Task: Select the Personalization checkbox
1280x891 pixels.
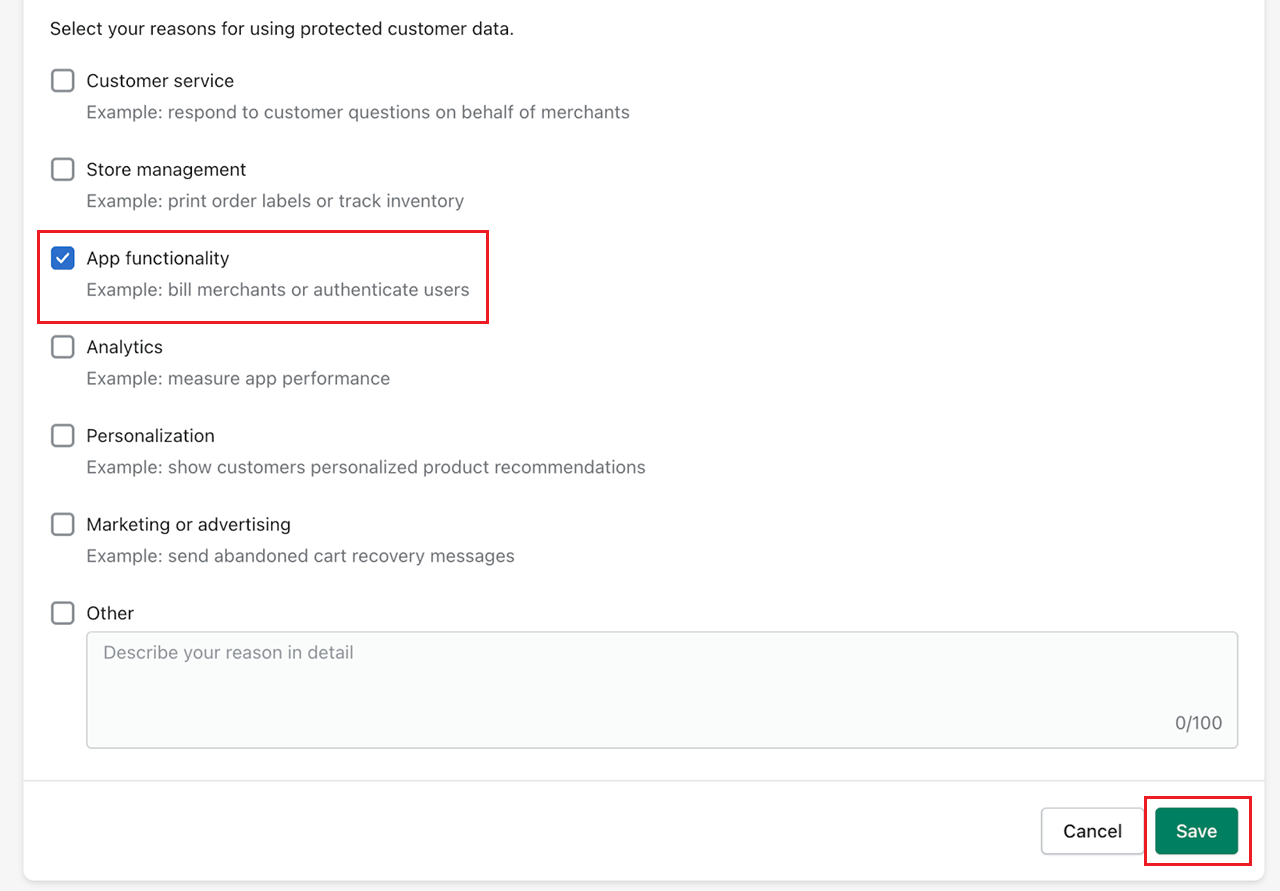Action: click(63, 436)
